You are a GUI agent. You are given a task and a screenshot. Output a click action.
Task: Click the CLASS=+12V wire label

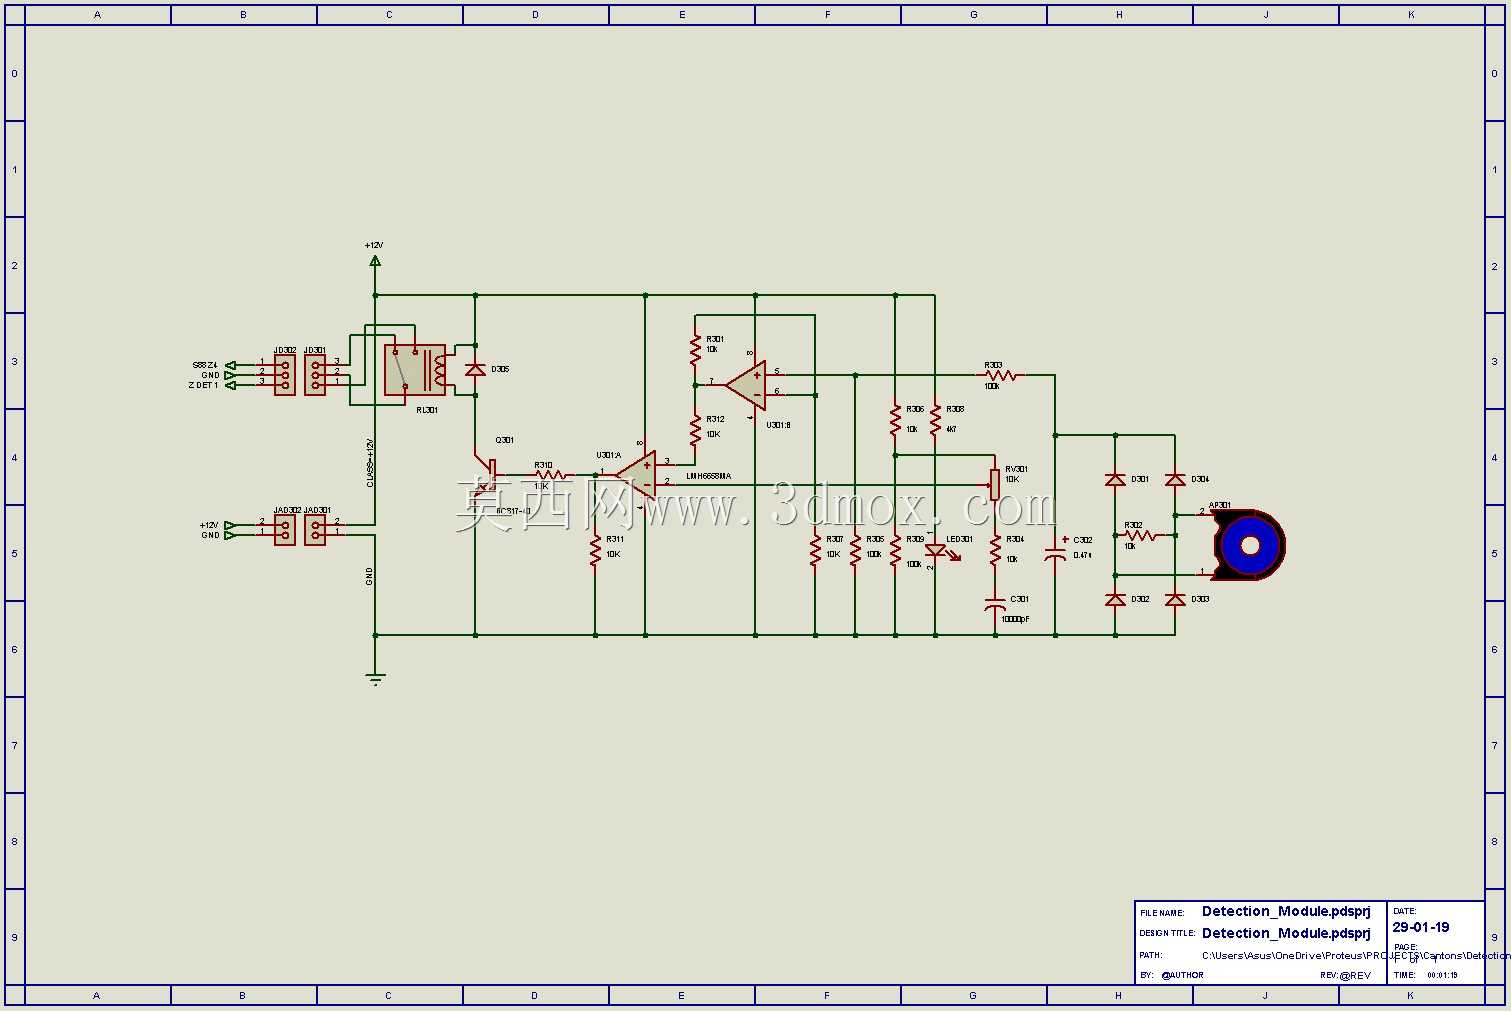click(x=369, y=463)
